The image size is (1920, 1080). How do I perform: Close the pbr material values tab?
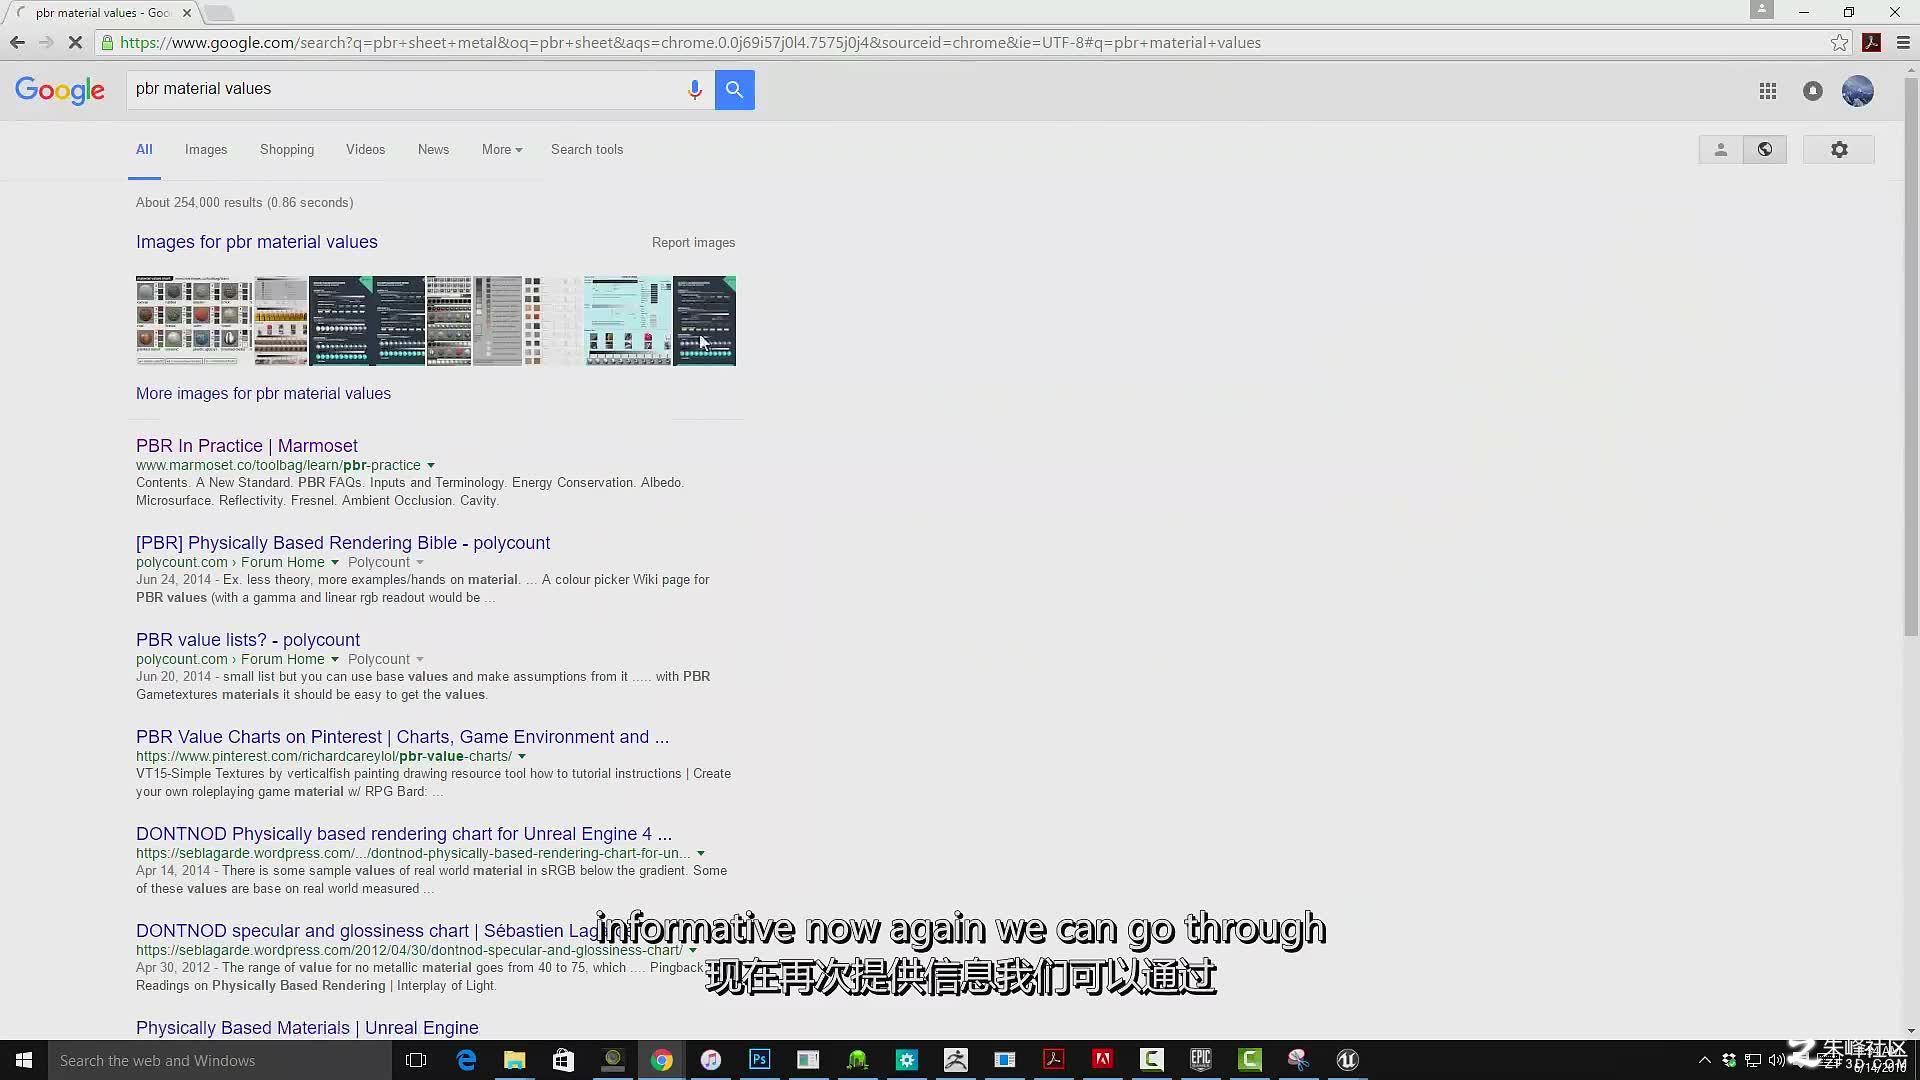[x=187, y=13]
